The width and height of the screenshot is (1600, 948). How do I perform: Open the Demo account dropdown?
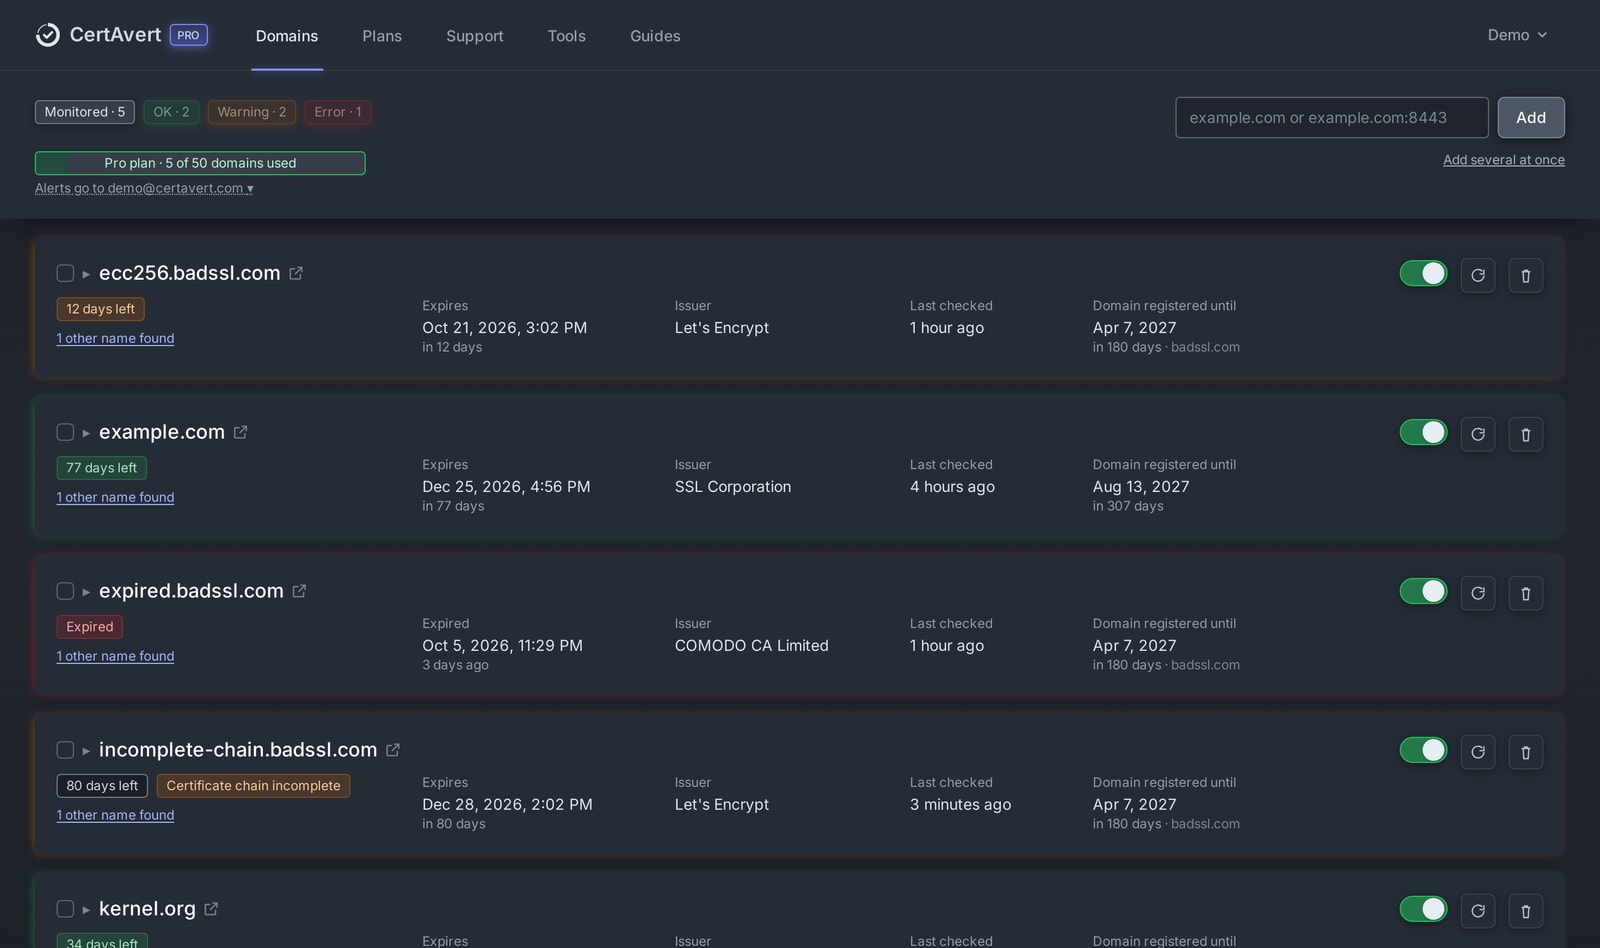coord(1517,35)
